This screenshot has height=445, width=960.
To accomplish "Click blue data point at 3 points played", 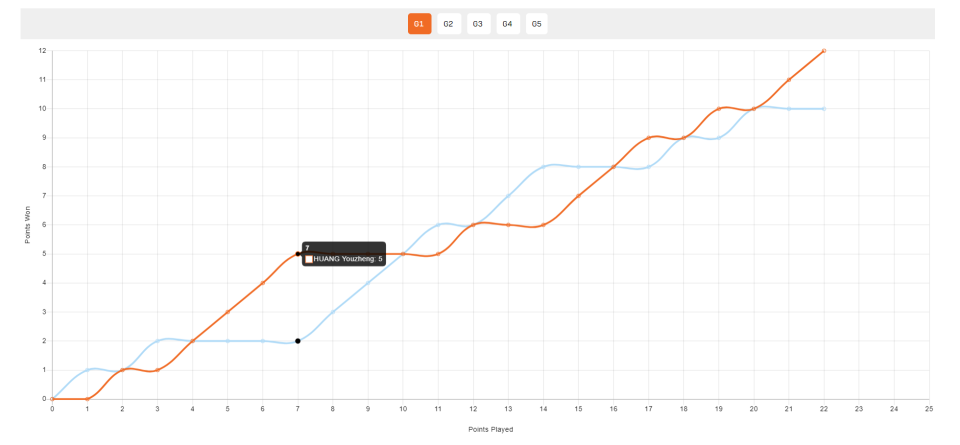I will coord(157,341).
